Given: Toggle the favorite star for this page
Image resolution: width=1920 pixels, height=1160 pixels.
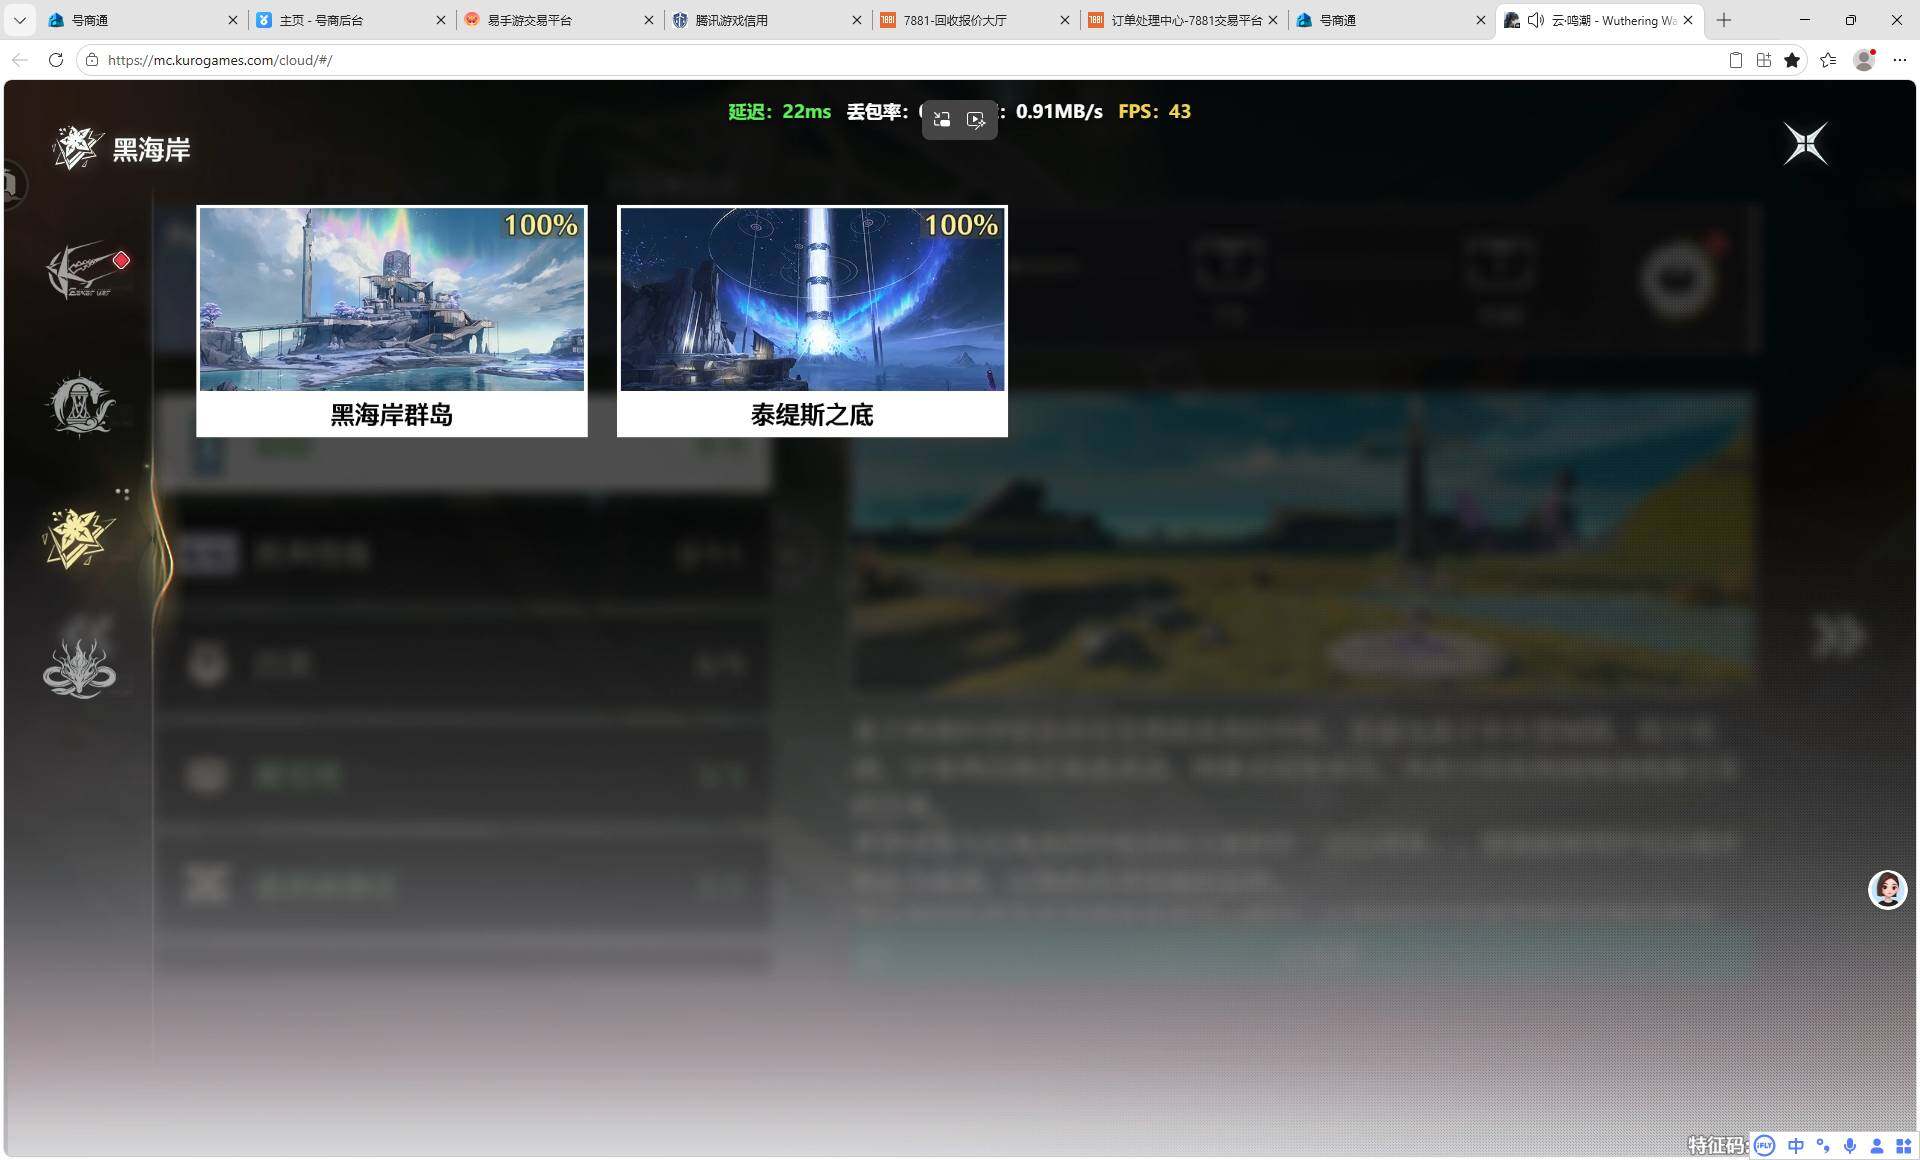Looking at the screenshot, I should point(1792,60).
